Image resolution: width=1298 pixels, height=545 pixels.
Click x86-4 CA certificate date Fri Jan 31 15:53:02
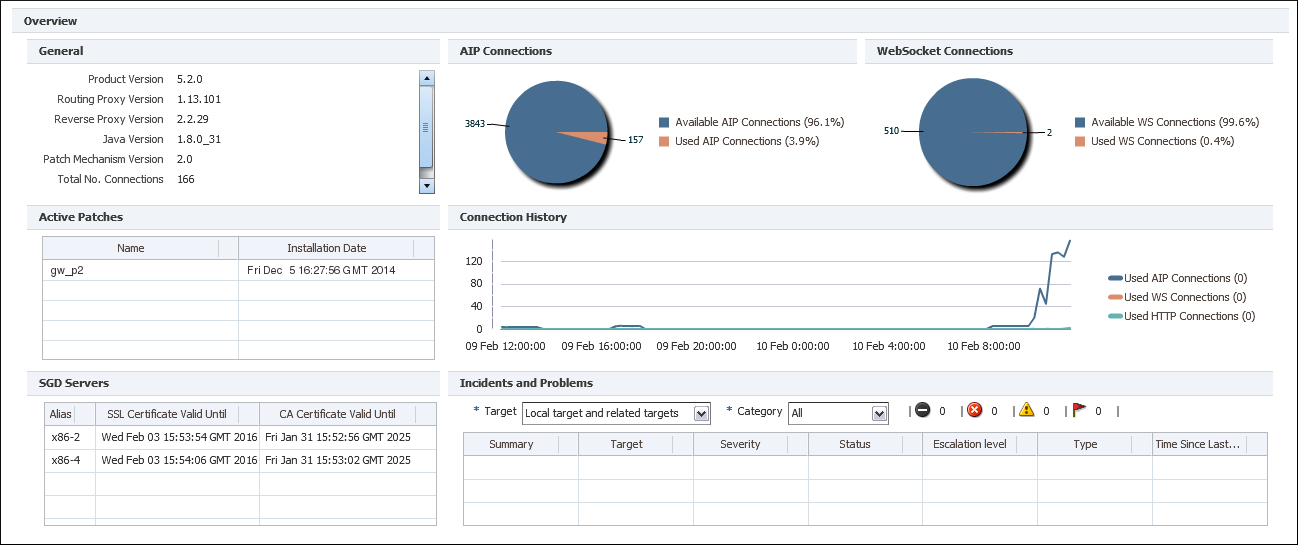click(x=338, y=460)
